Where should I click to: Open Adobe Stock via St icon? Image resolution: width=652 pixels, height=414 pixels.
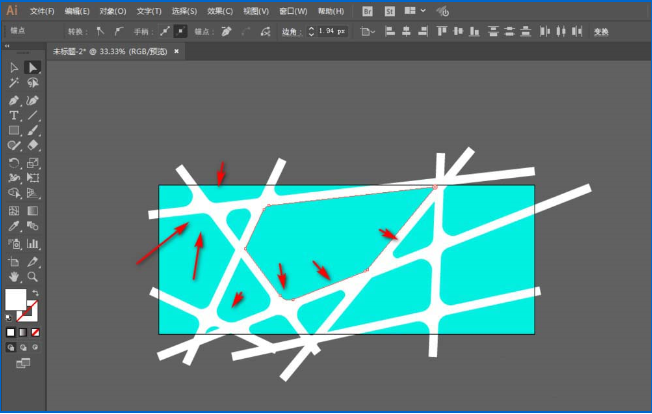click(389, 11)
